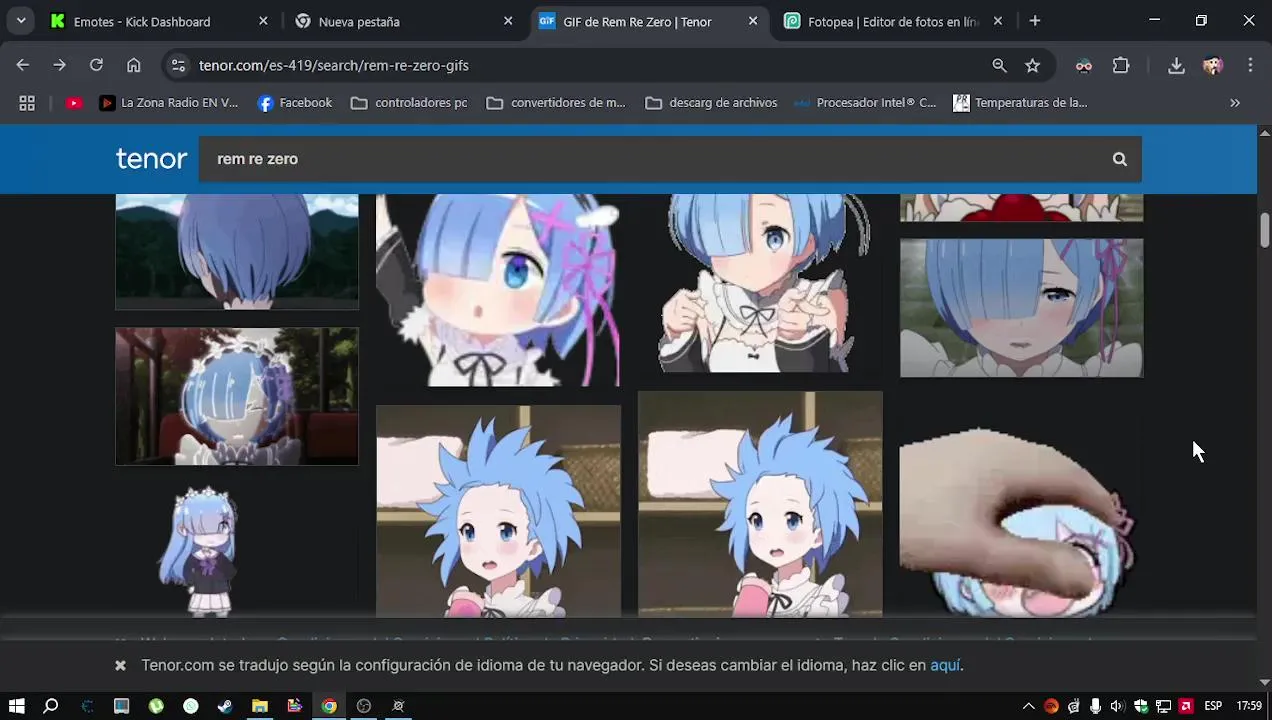Dismiss the language notice with the X
Viewport: 1272px width, 720px height.
click(x=120, y=665)
